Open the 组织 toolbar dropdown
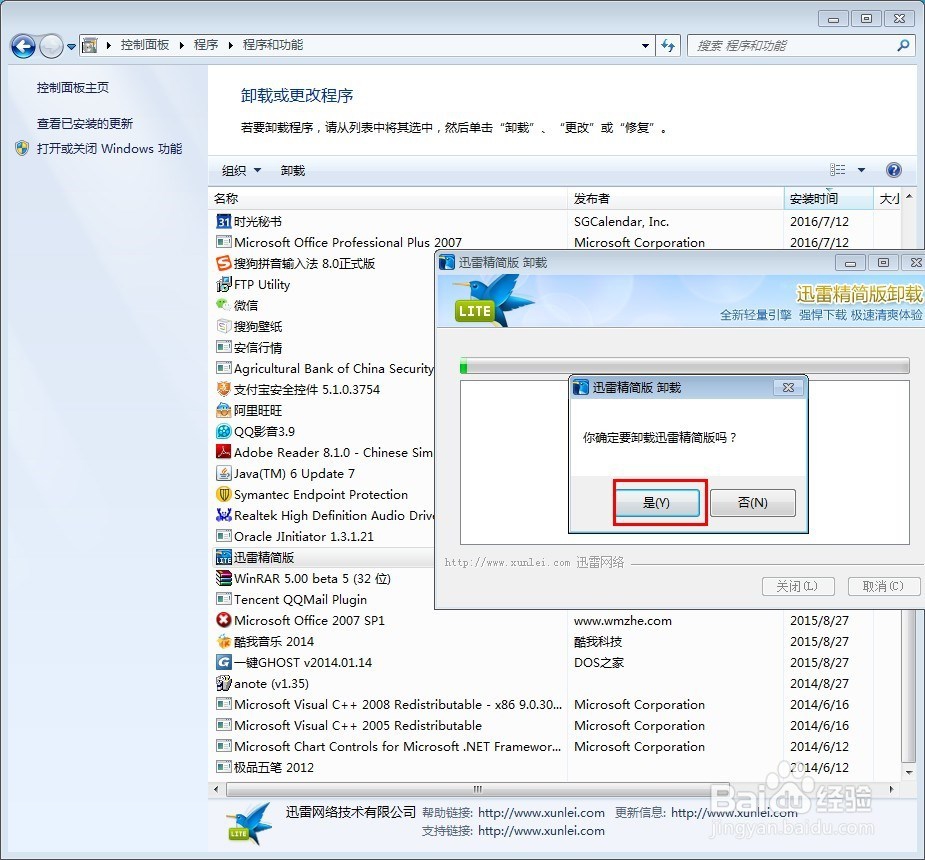Screen dimensions: 925x860 pos(241,170)
